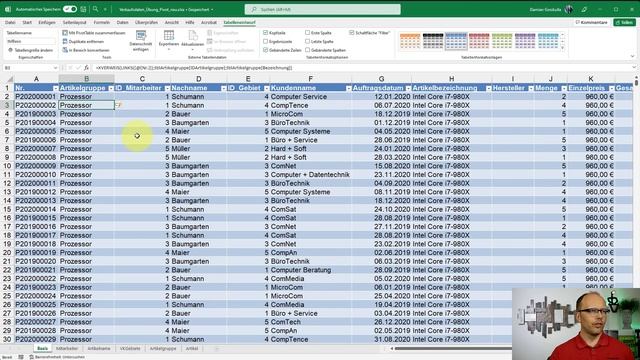Collapse the ribbon with the chevron
The width and height of the screenshot is (640, 360).
point(632,56)
